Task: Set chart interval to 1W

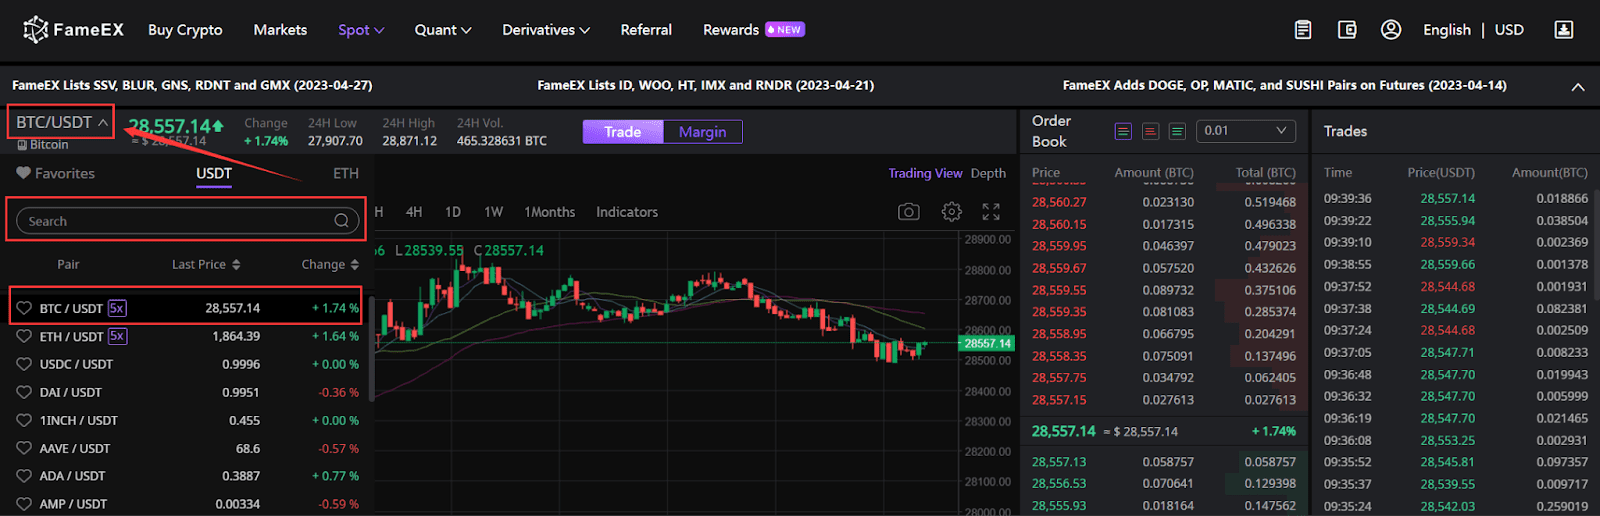Action: 493,212
